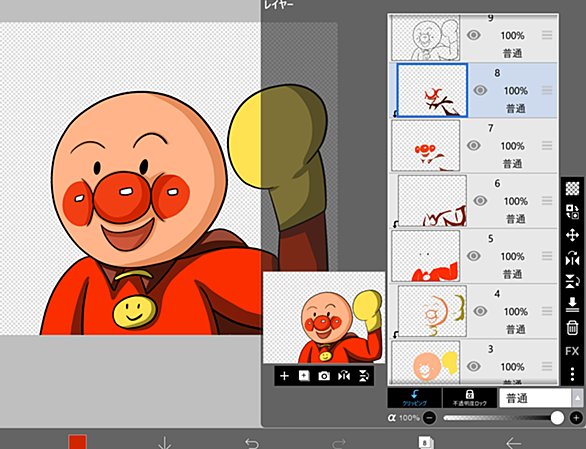Screen dimensions: 586x449
Task: Merge layer down arrow icon
Action: tap(572, 305)
